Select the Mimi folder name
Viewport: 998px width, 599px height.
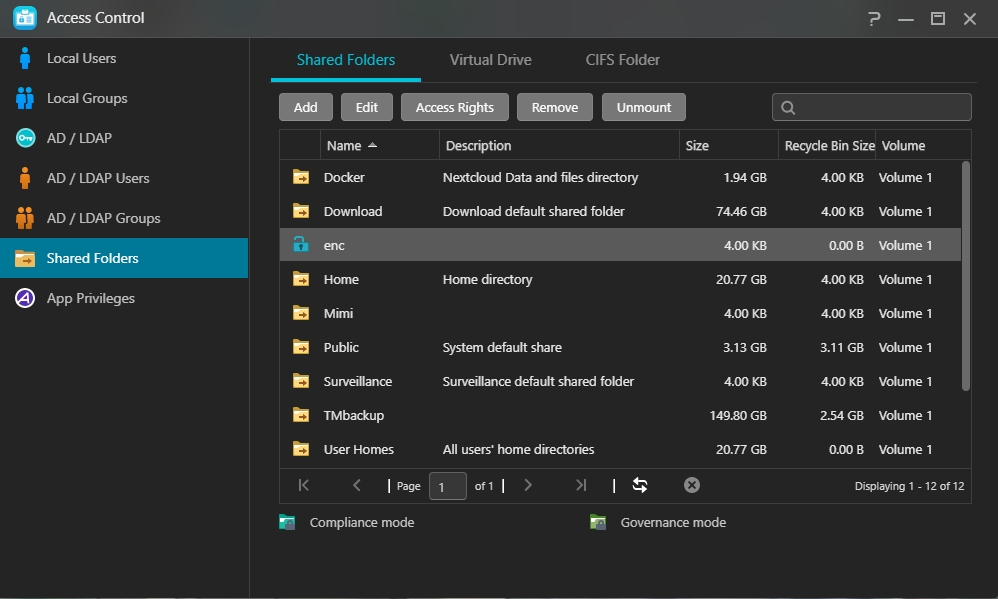point(338,313)
